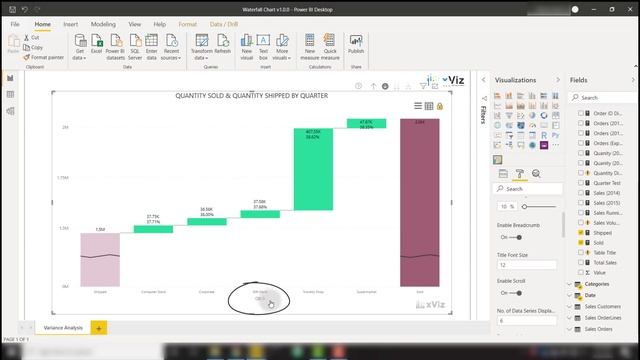
Task: Get more visuals via ellipsis icon
Action: point(555,145)
